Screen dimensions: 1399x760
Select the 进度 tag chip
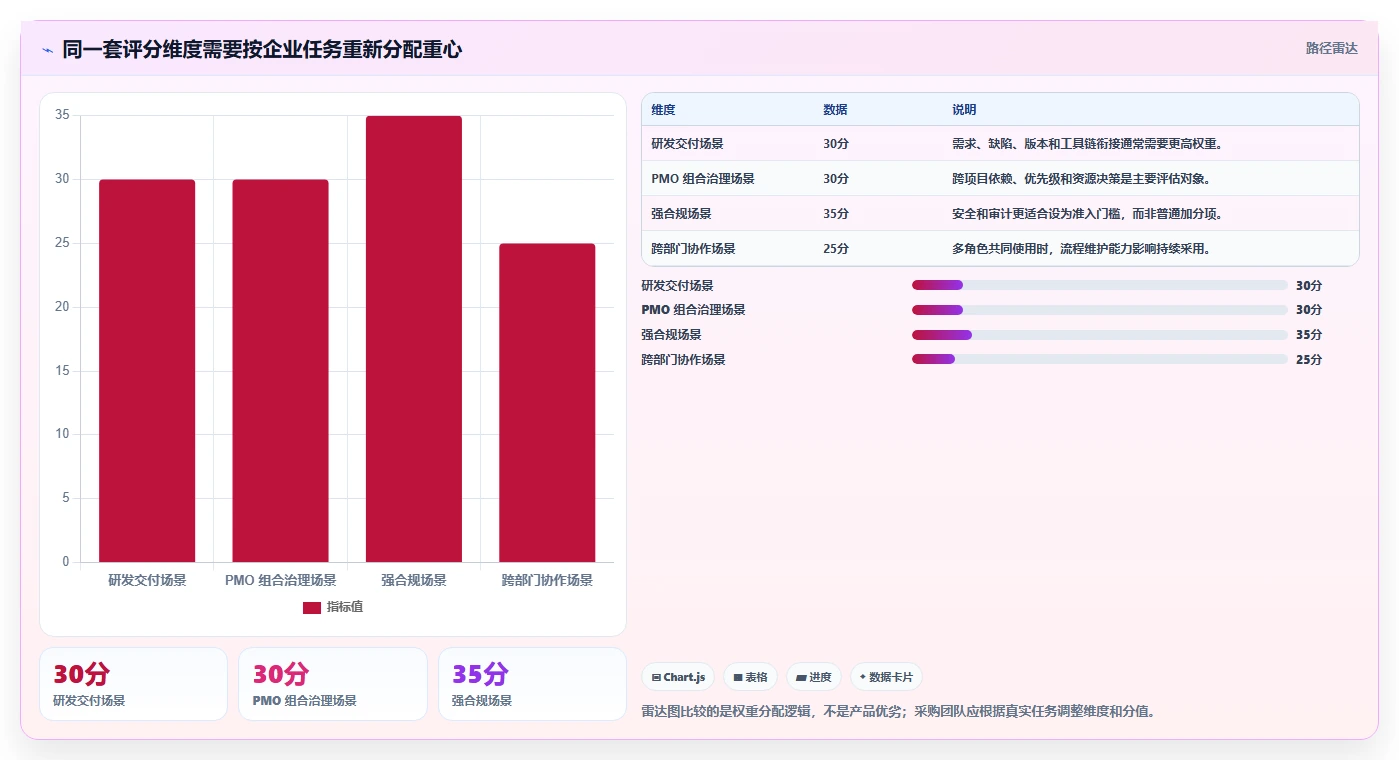pos(814,677)
